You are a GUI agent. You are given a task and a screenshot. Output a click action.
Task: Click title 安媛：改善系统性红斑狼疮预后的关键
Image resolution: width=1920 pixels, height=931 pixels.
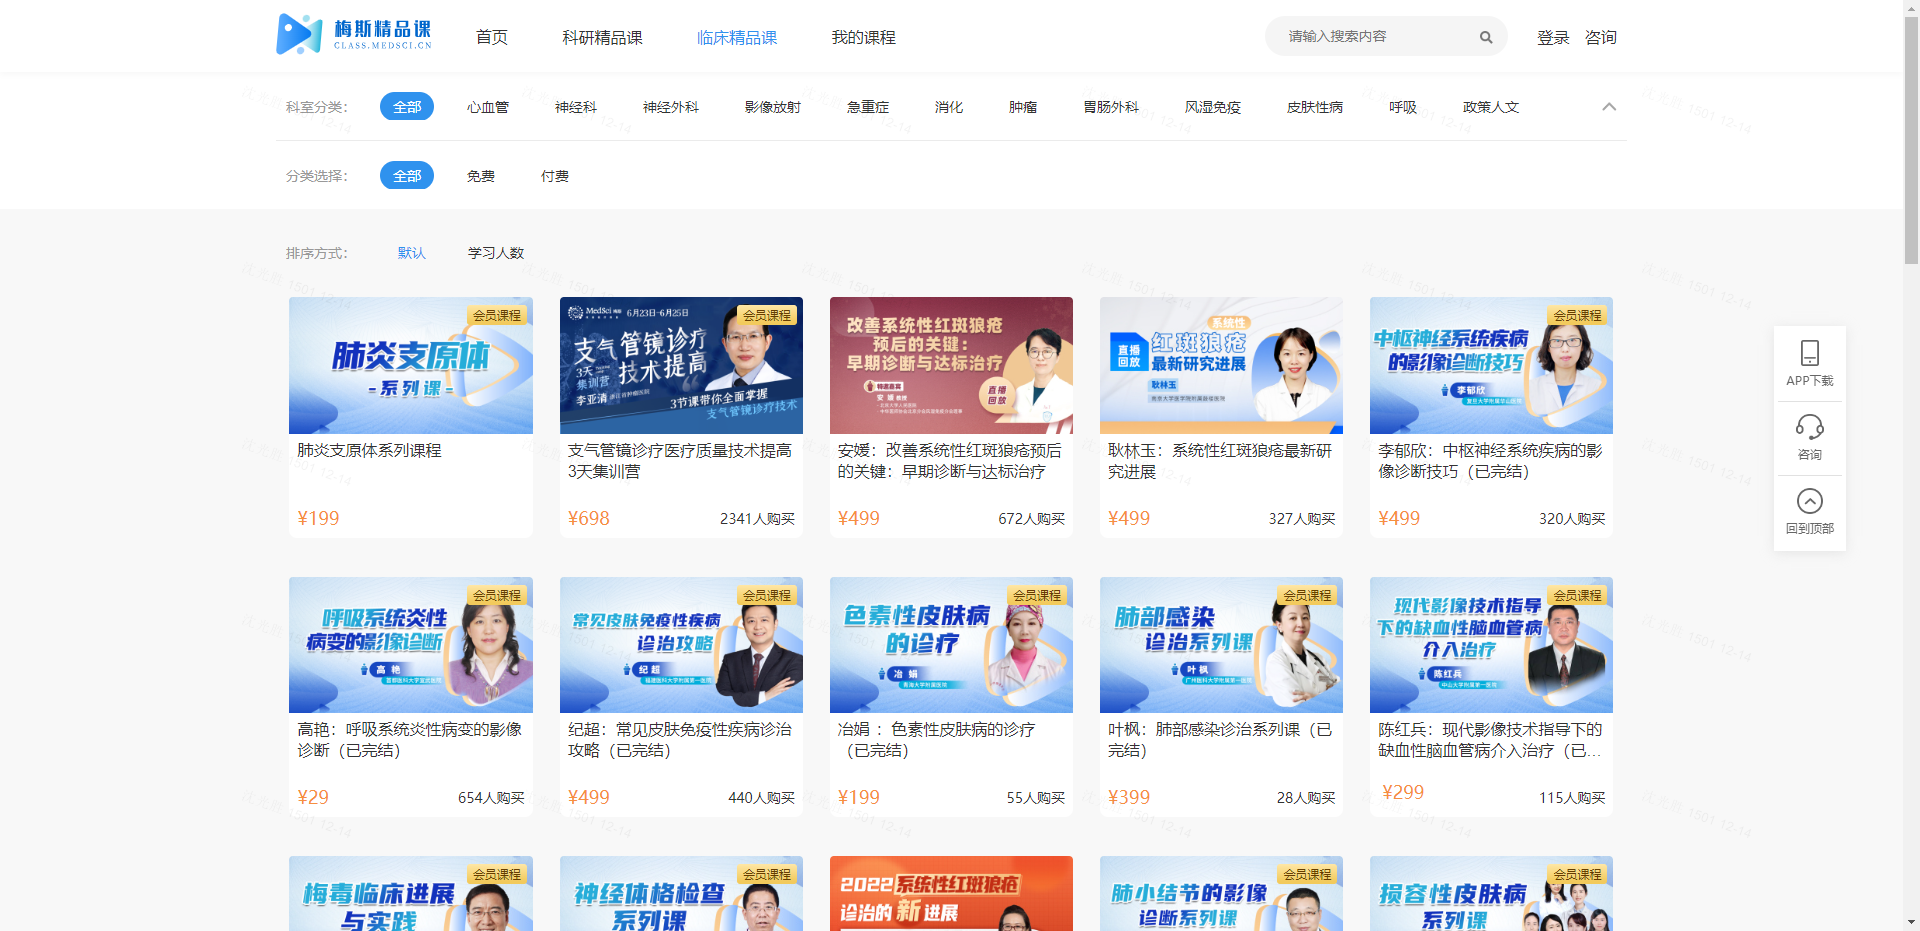pyautogui.click(x=950, y=461)
